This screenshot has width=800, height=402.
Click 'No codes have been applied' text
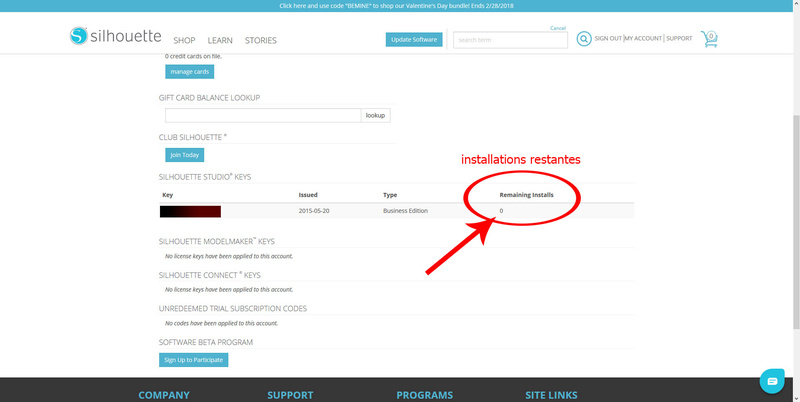click(x=221, y=323)
